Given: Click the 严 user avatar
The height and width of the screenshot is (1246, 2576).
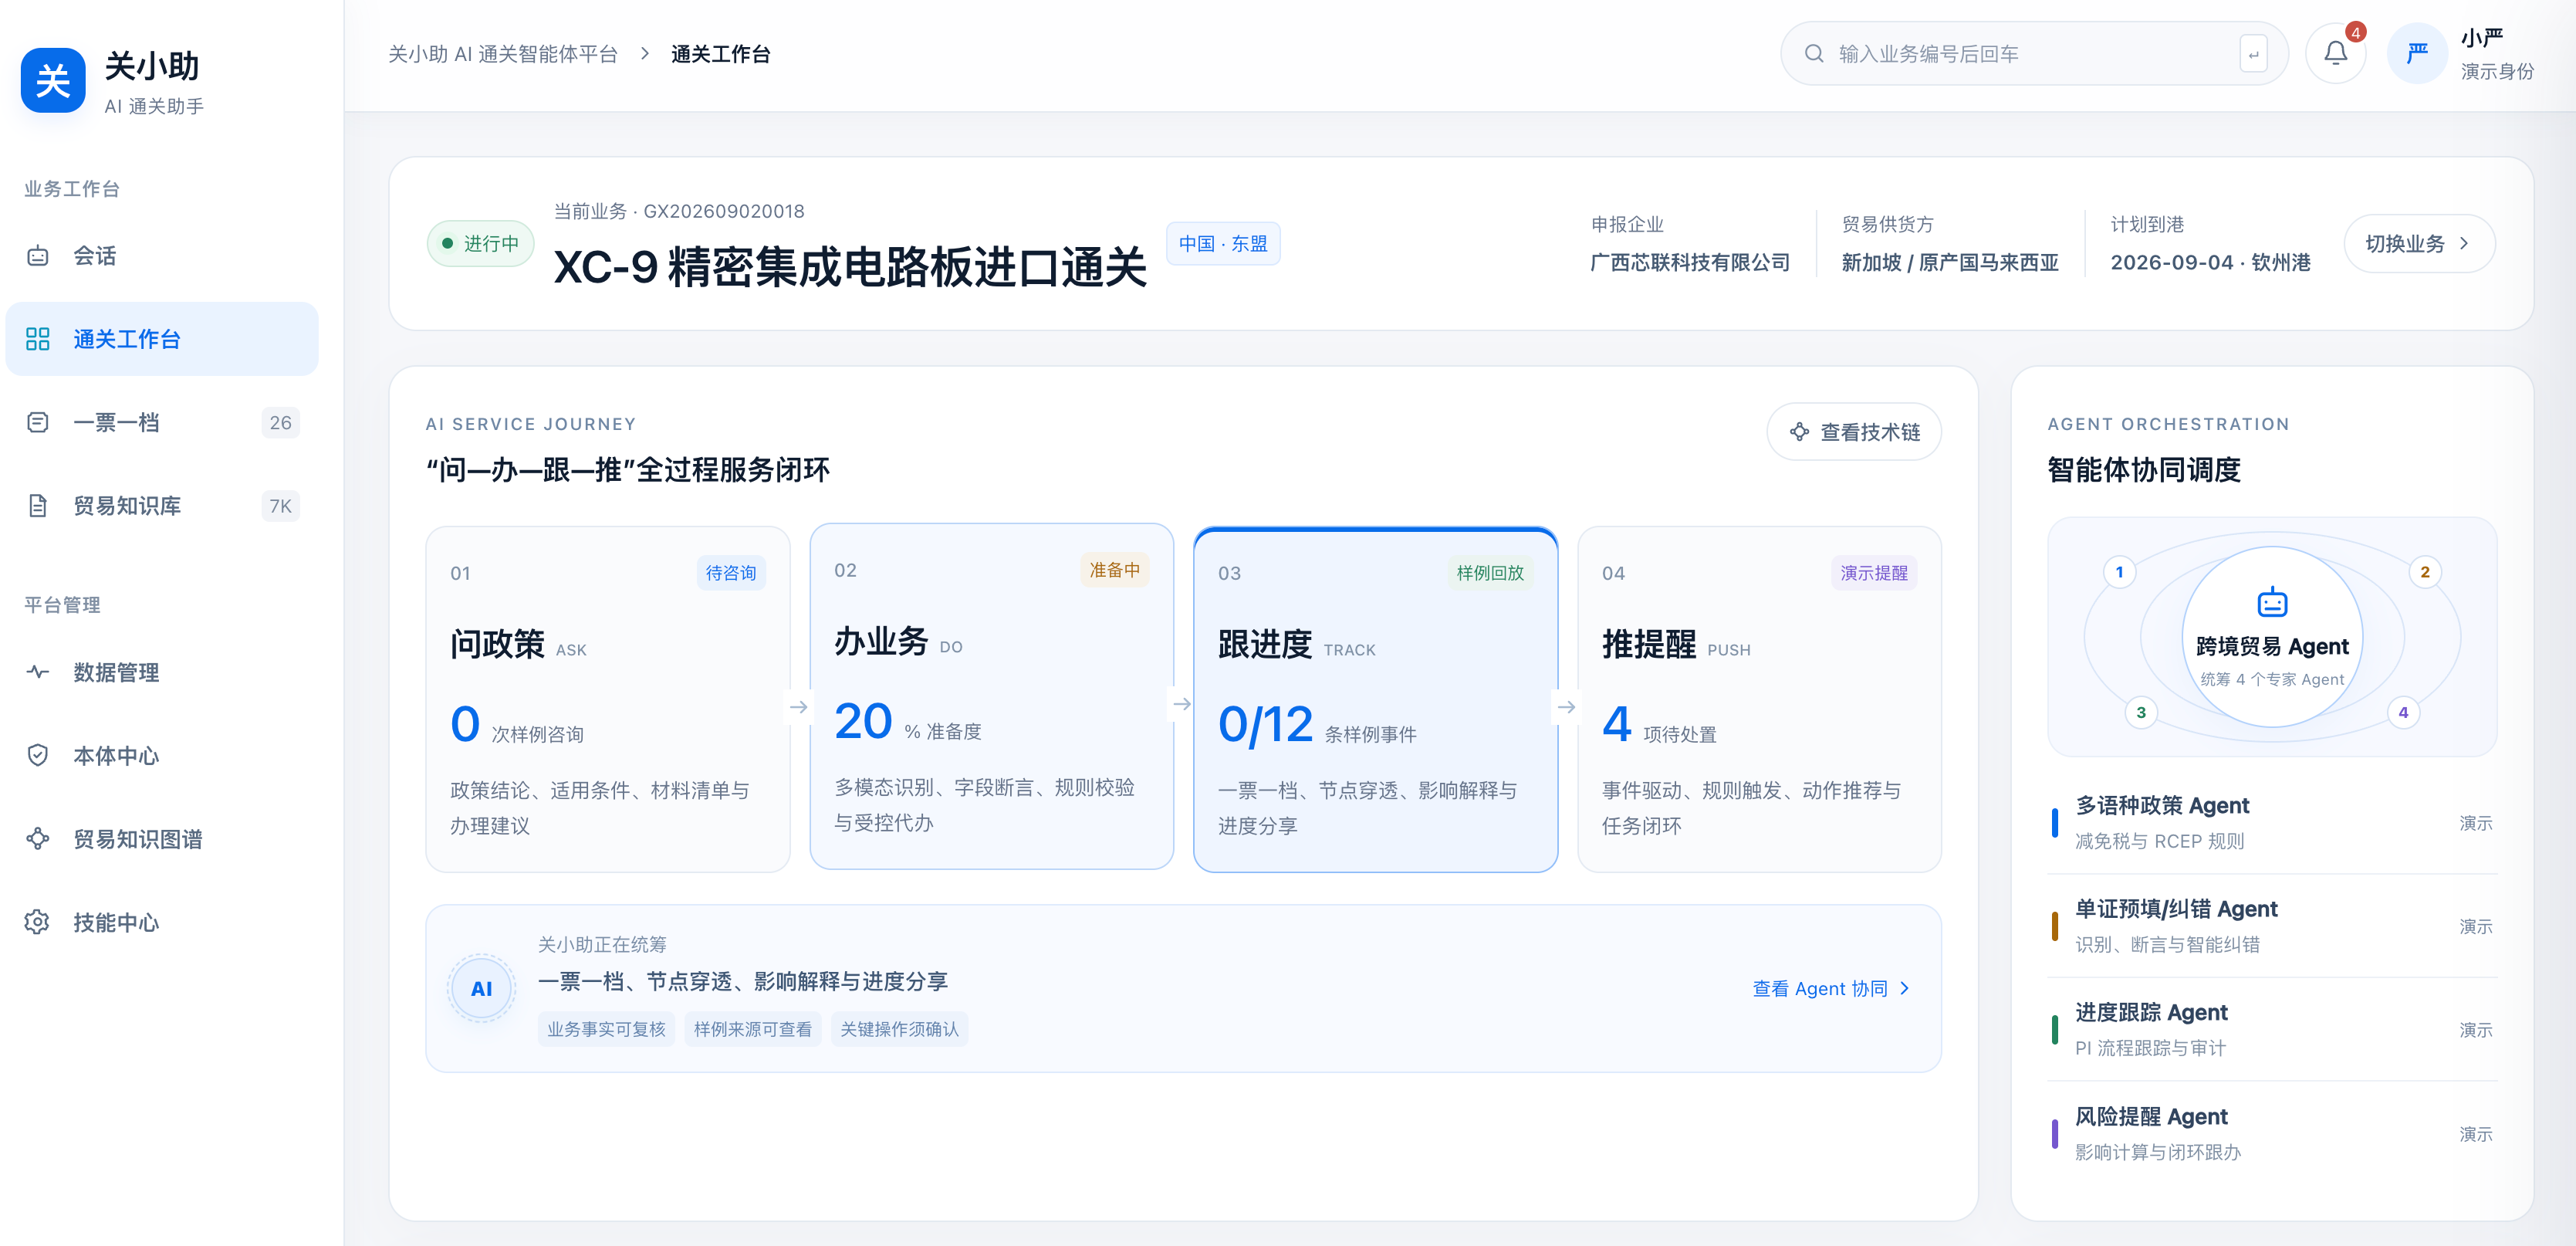Looking at the screenshot, I should point(2417,53).
